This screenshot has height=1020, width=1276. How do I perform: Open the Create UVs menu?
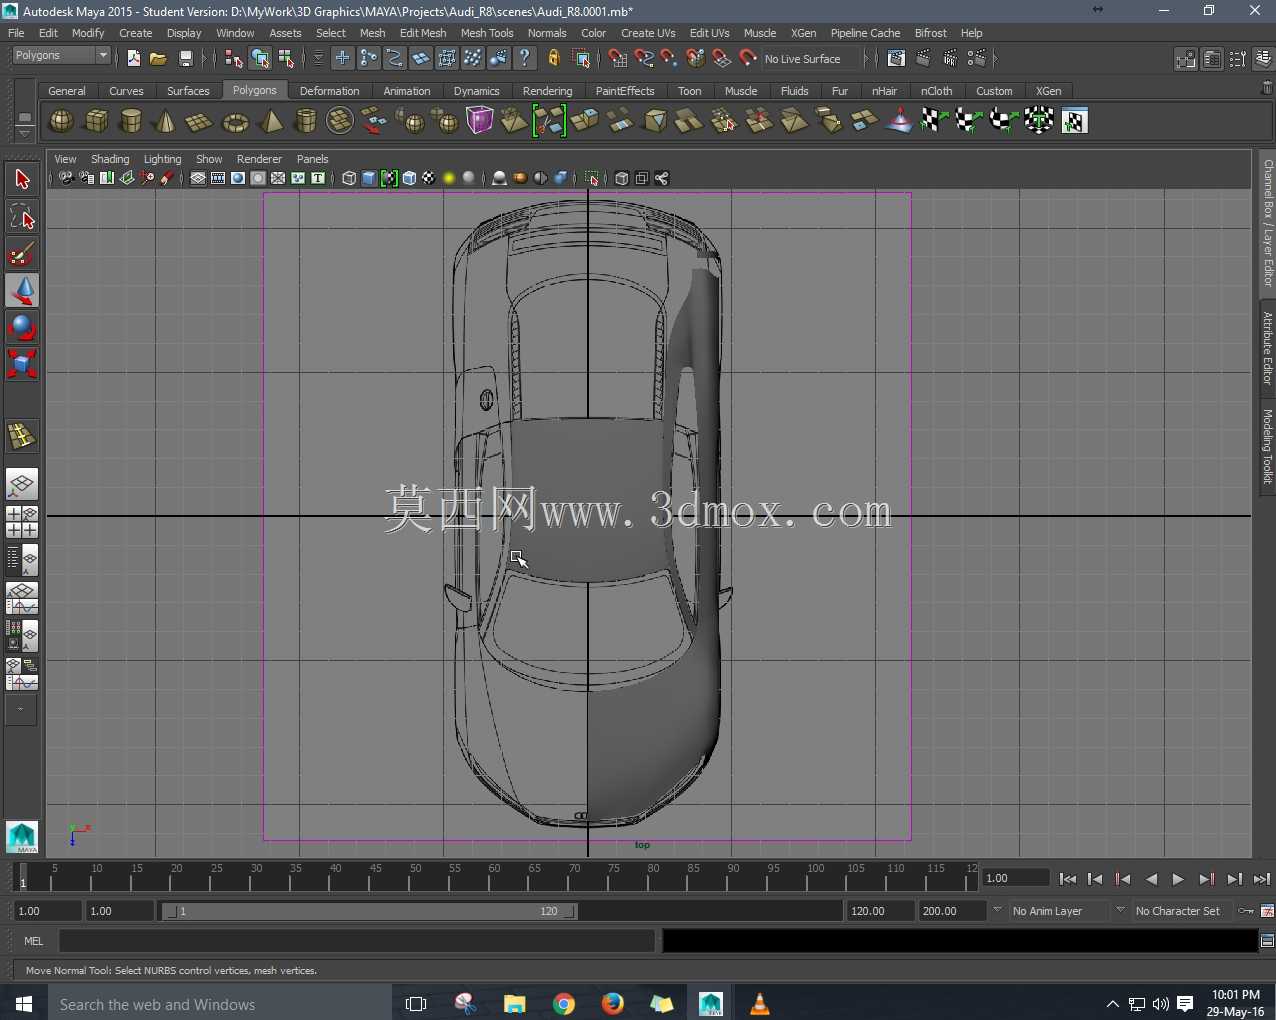point(648,33)
